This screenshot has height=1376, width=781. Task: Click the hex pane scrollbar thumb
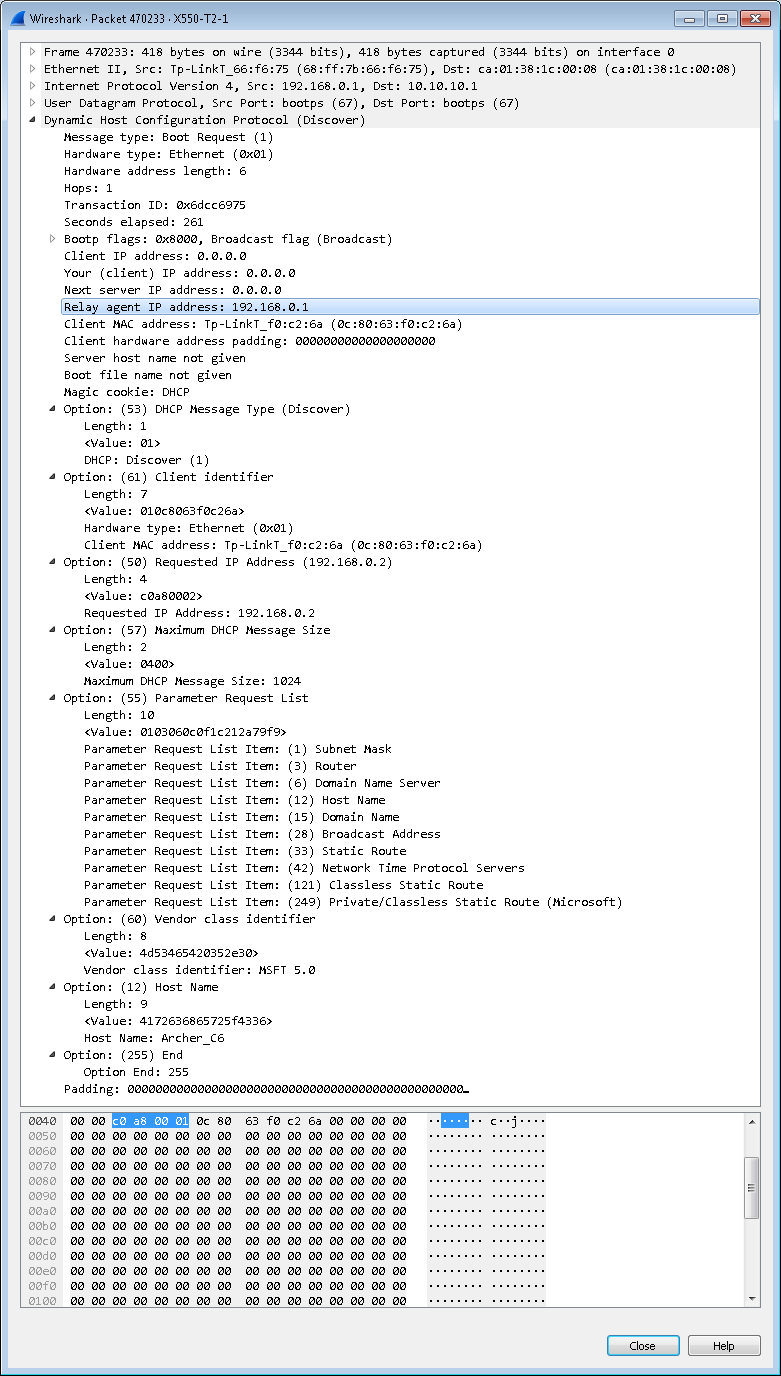[x=753, y=1188]
